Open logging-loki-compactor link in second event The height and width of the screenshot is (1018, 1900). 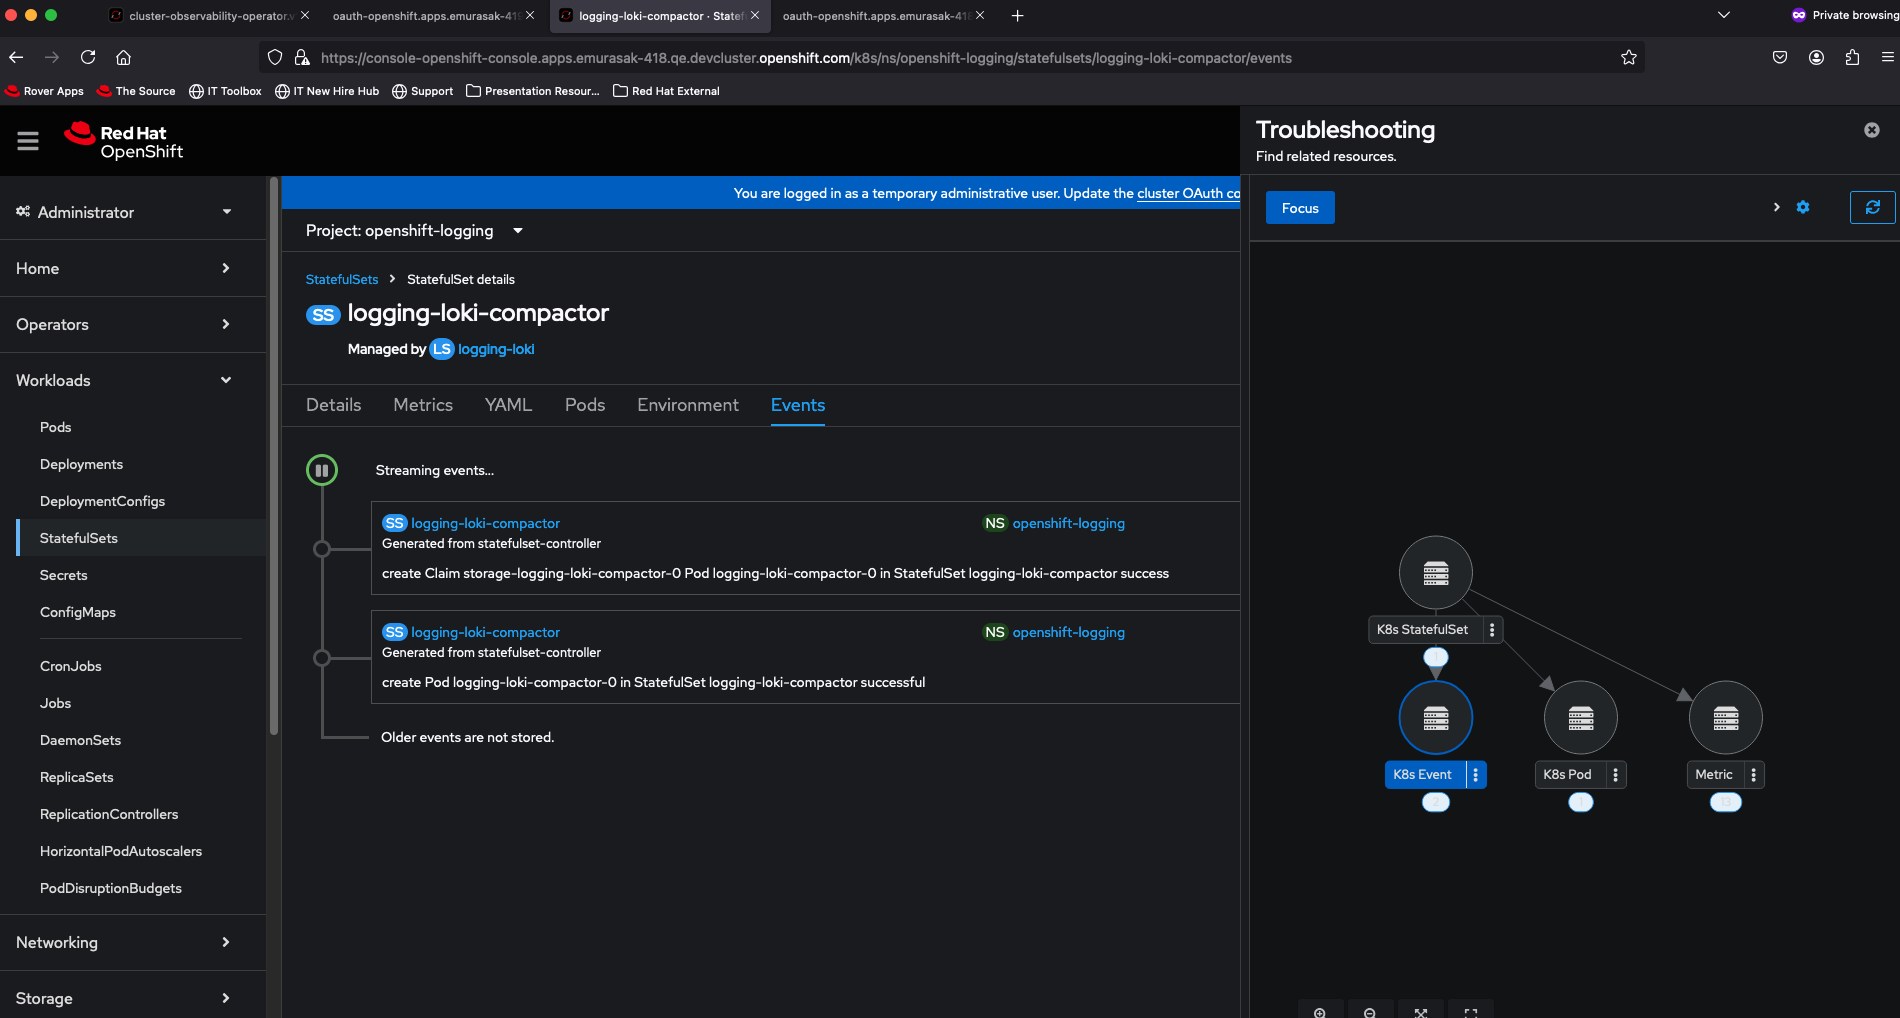click(486, 632)
